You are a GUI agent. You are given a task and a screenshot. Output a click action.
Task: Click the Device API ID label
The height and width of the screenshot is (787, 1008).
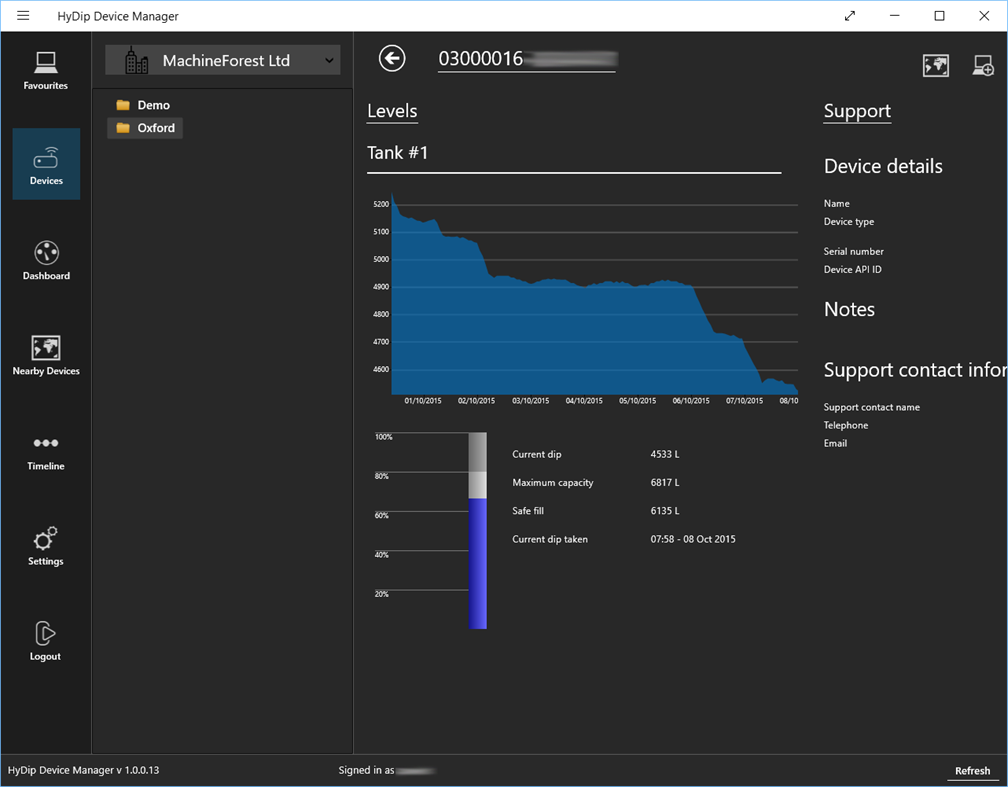click(x=852, y=269)
